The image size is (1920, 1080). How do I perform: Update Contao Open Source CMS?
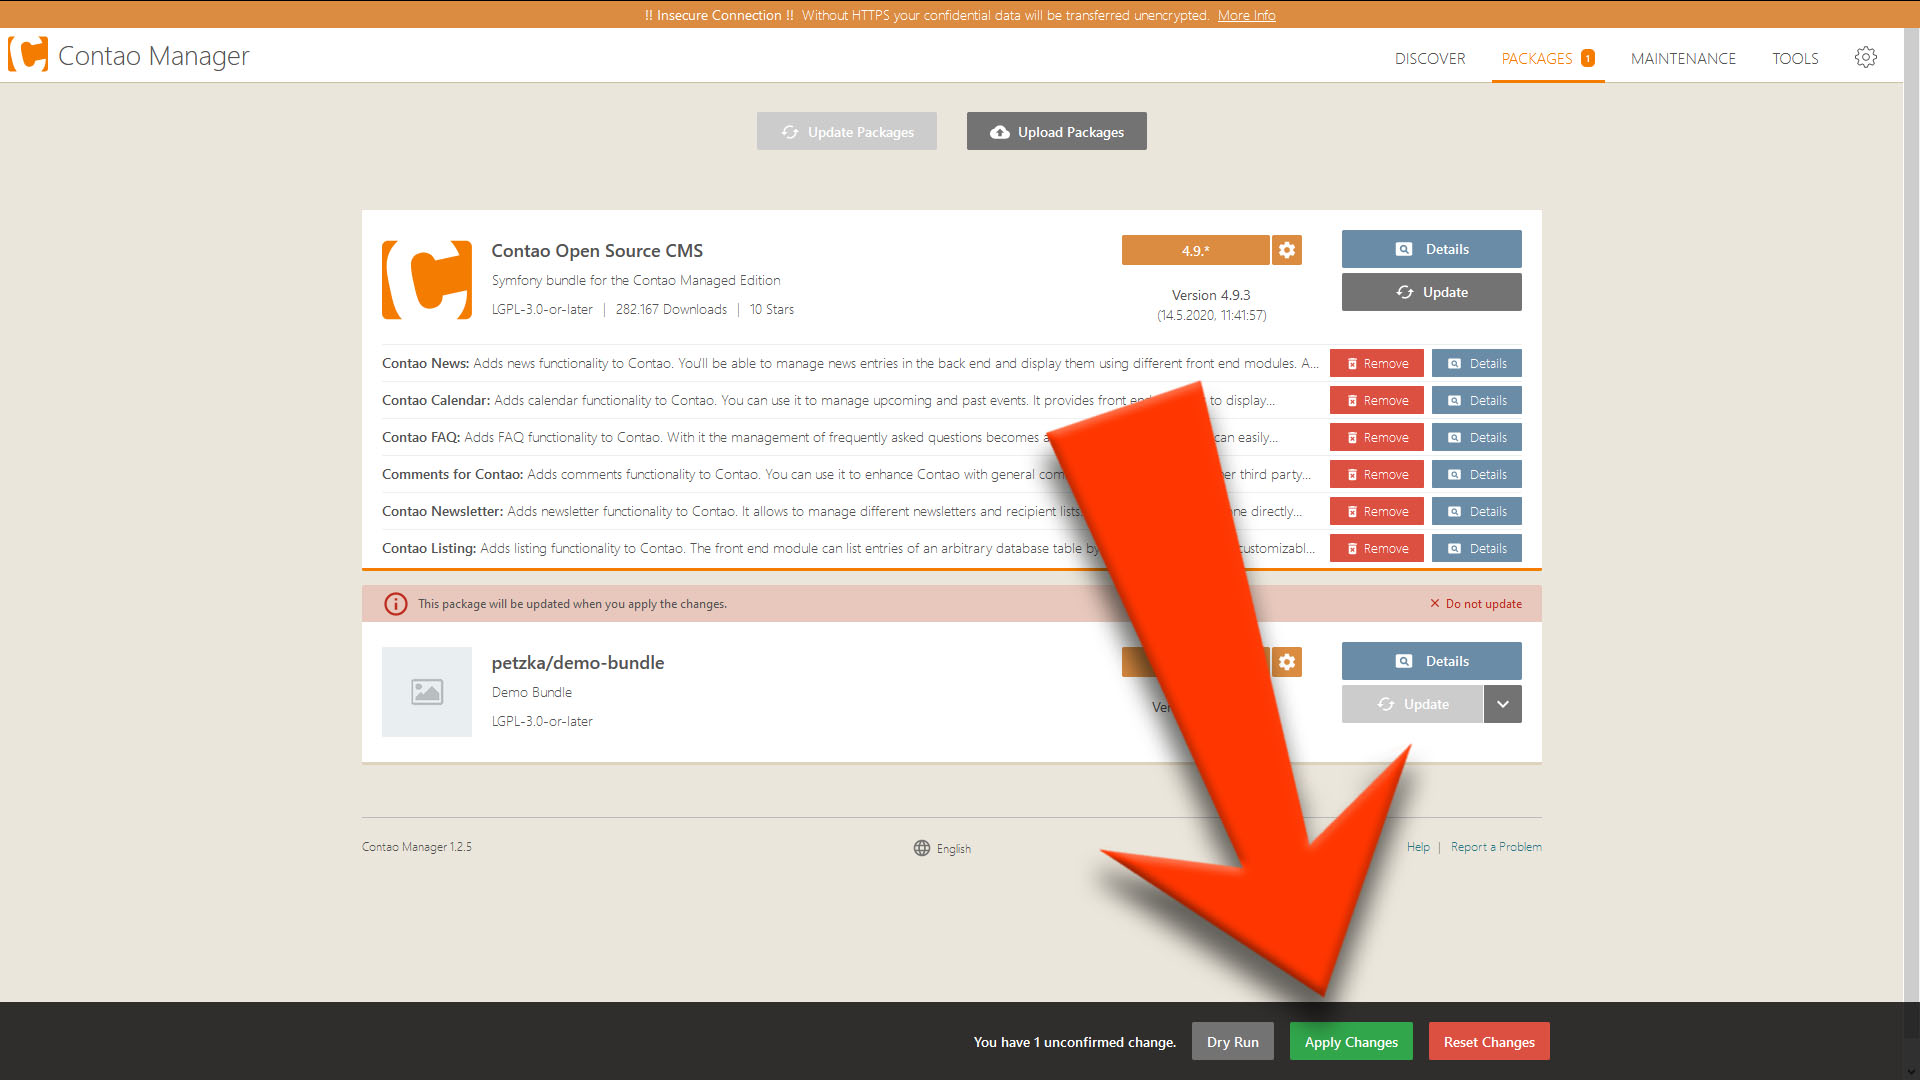point(1432,292)
